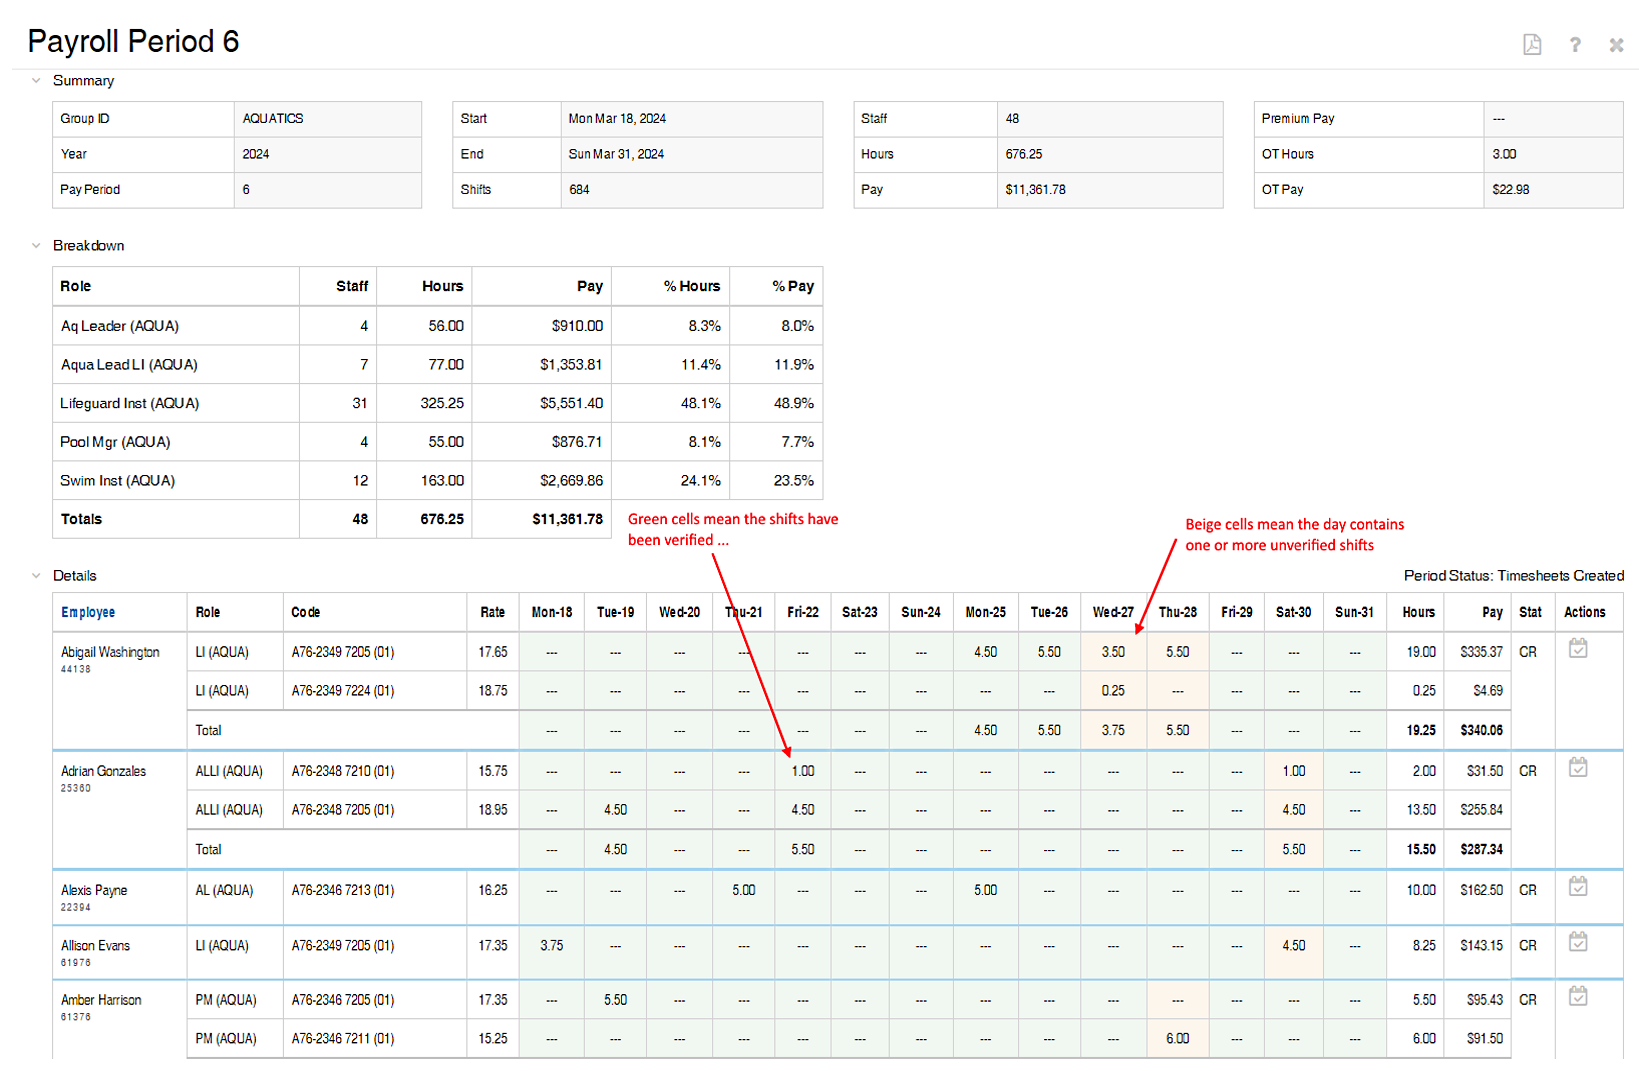
Task: Collapse the Details section
Action: [x=36, y=575]
